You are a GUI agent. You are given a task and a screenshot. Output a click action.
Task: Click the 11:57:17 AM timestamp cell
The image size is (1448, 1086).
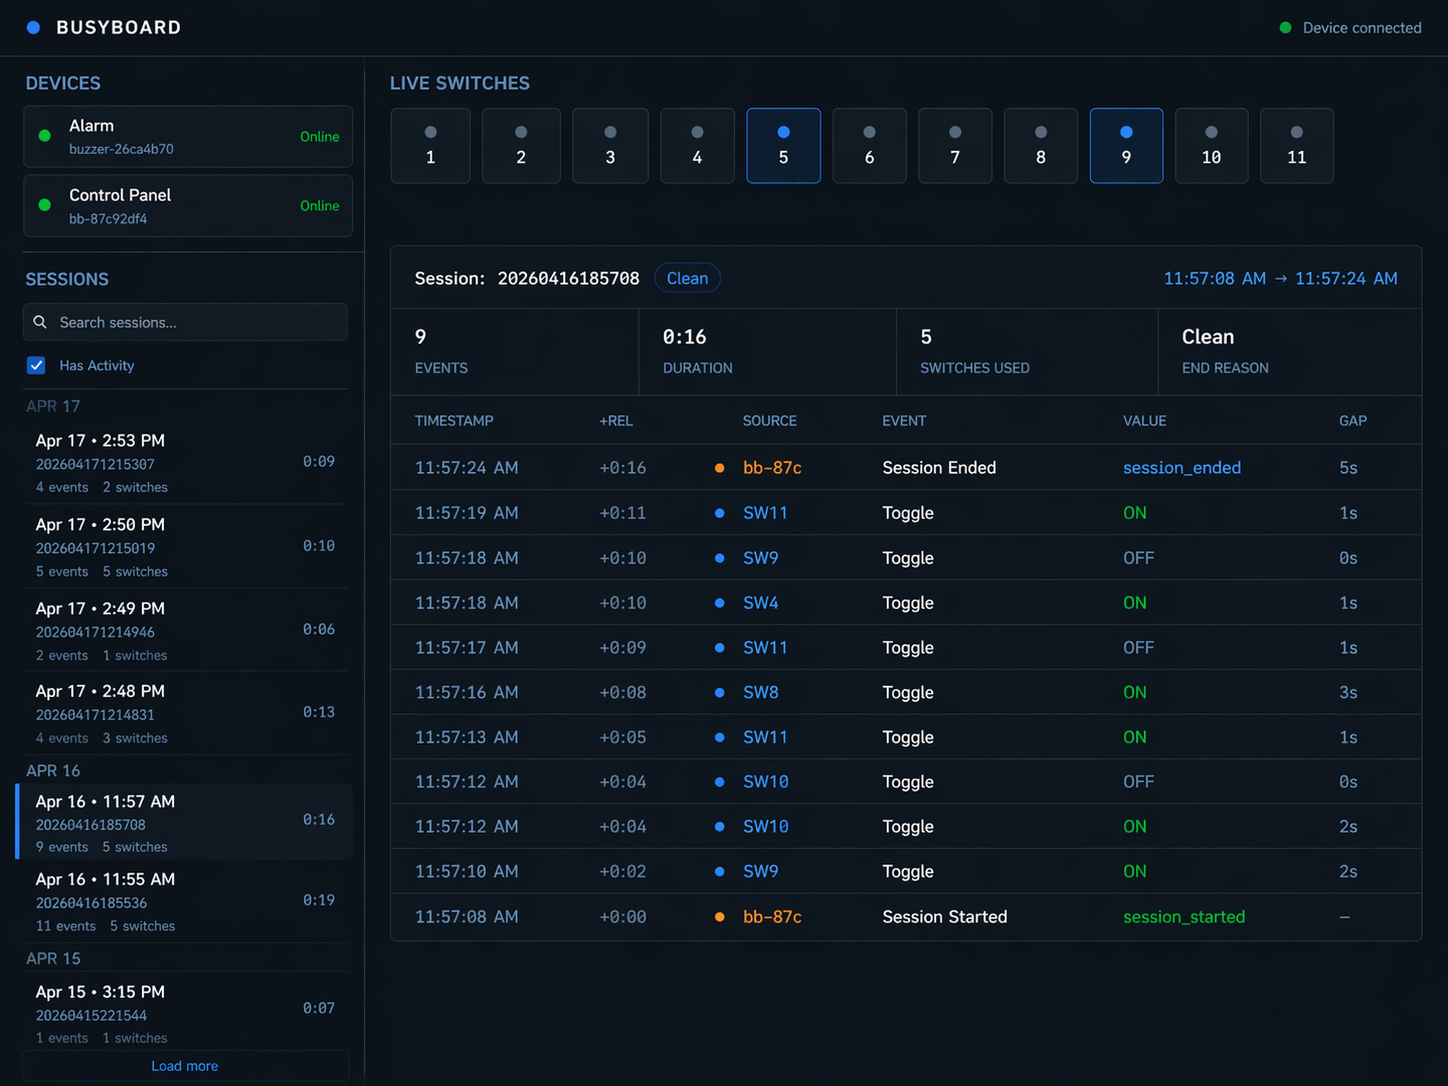(467, 648)
